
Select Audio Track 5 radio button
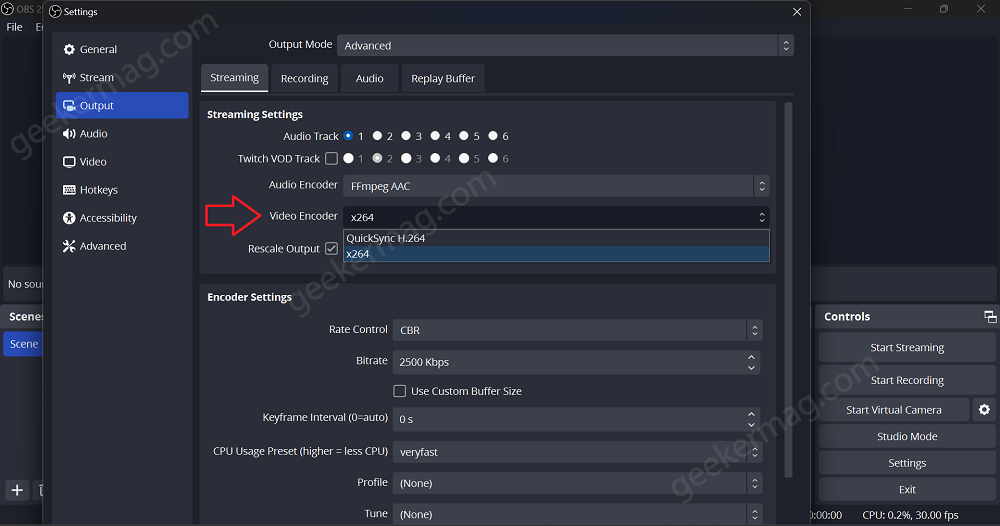(x=464, y=136)
